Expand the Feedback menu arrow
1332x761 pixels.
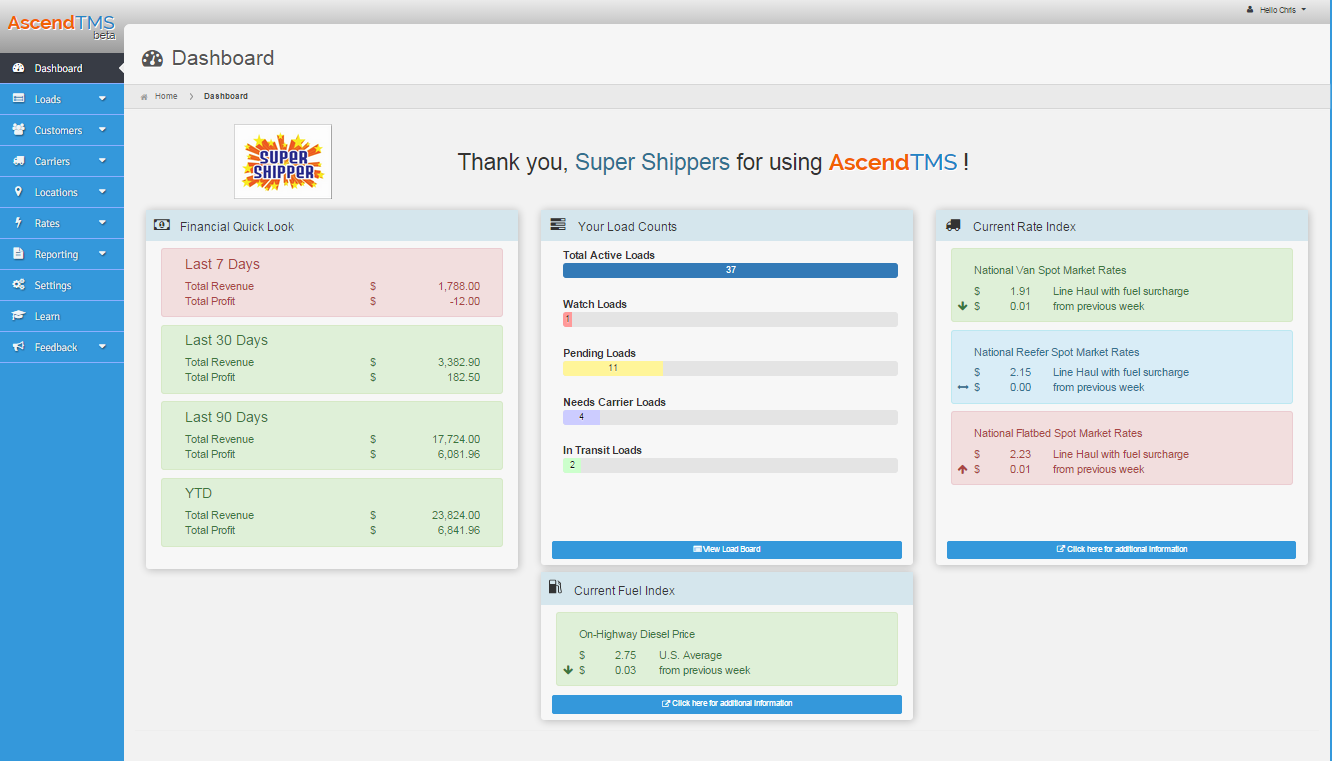(x=102, y=347)
